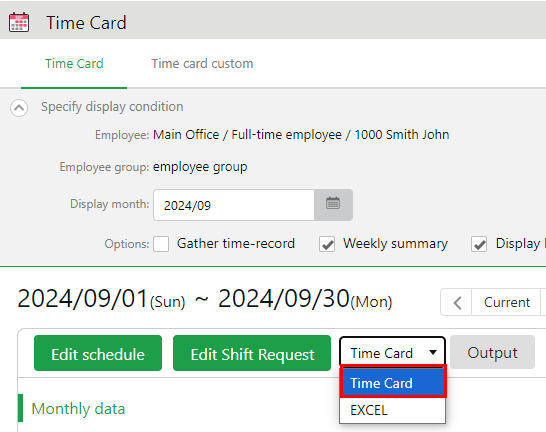Jump to the Current month
Screen dimensions: 546x432
[507, 302]
